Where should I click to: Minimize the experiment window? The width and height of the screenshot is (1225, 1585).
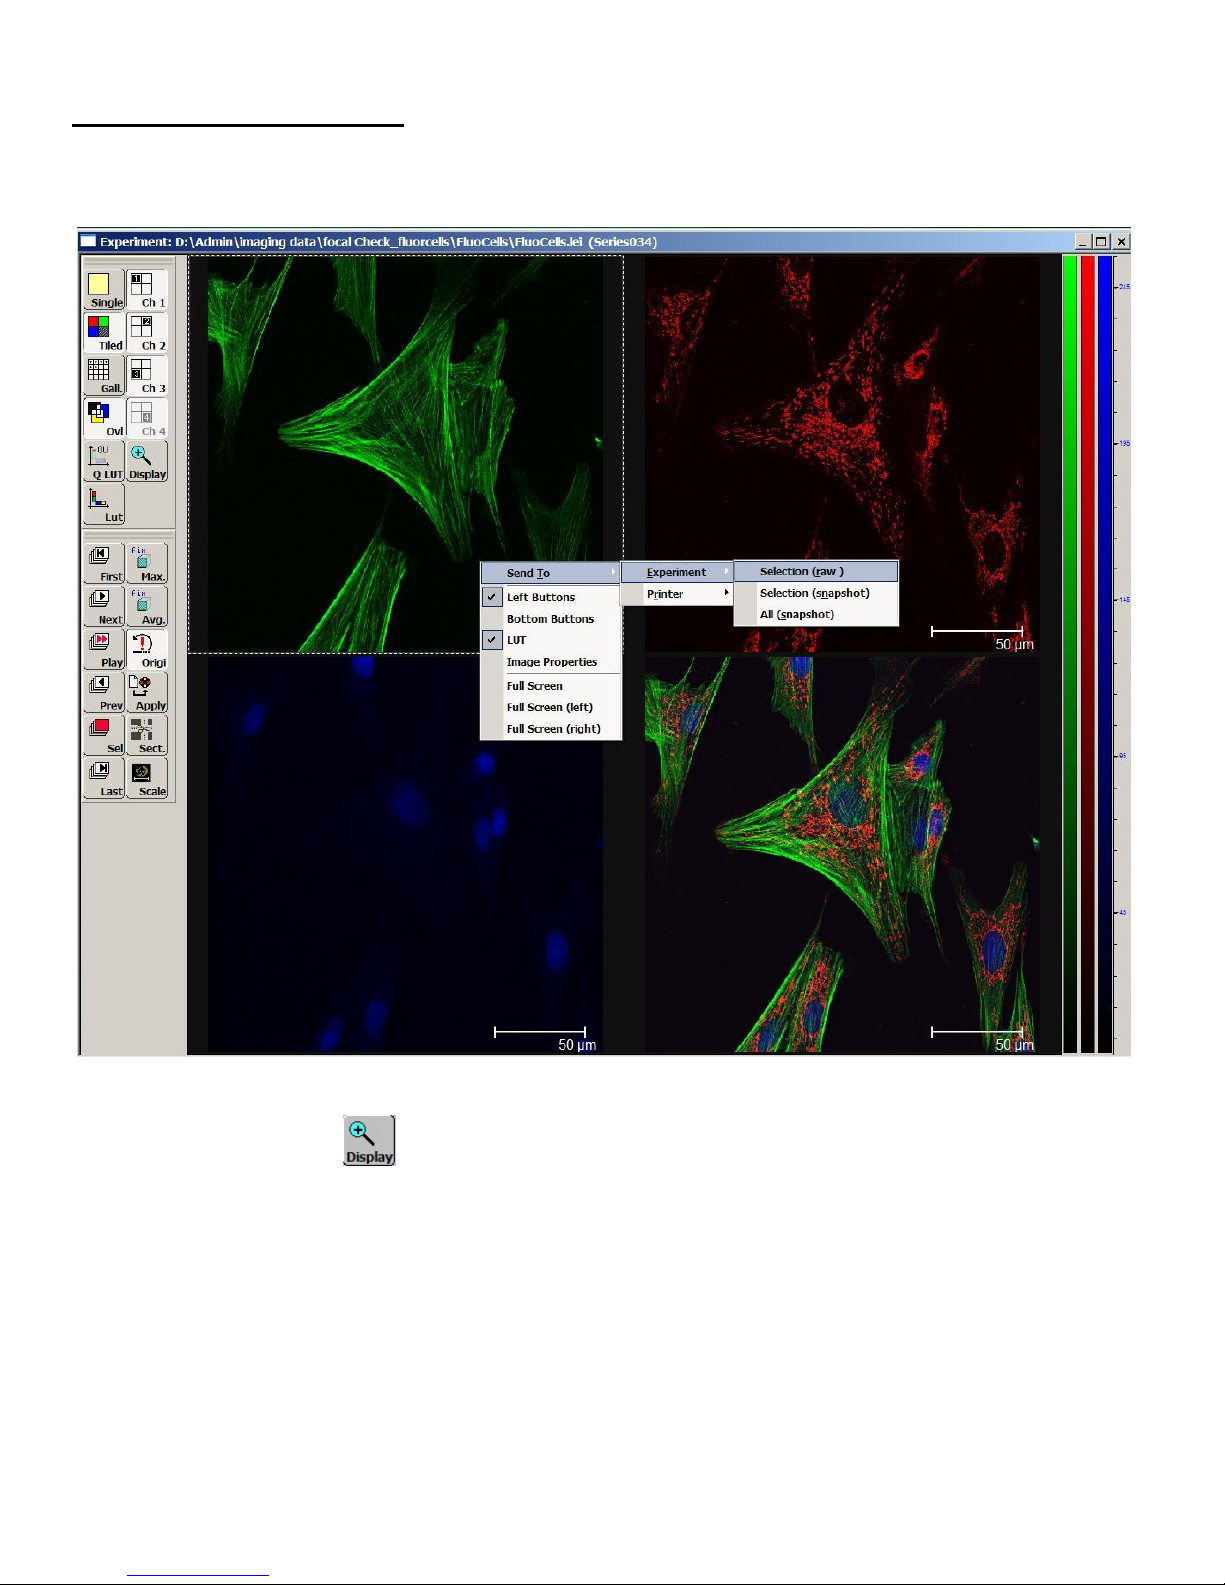(x=1083, y=241)
